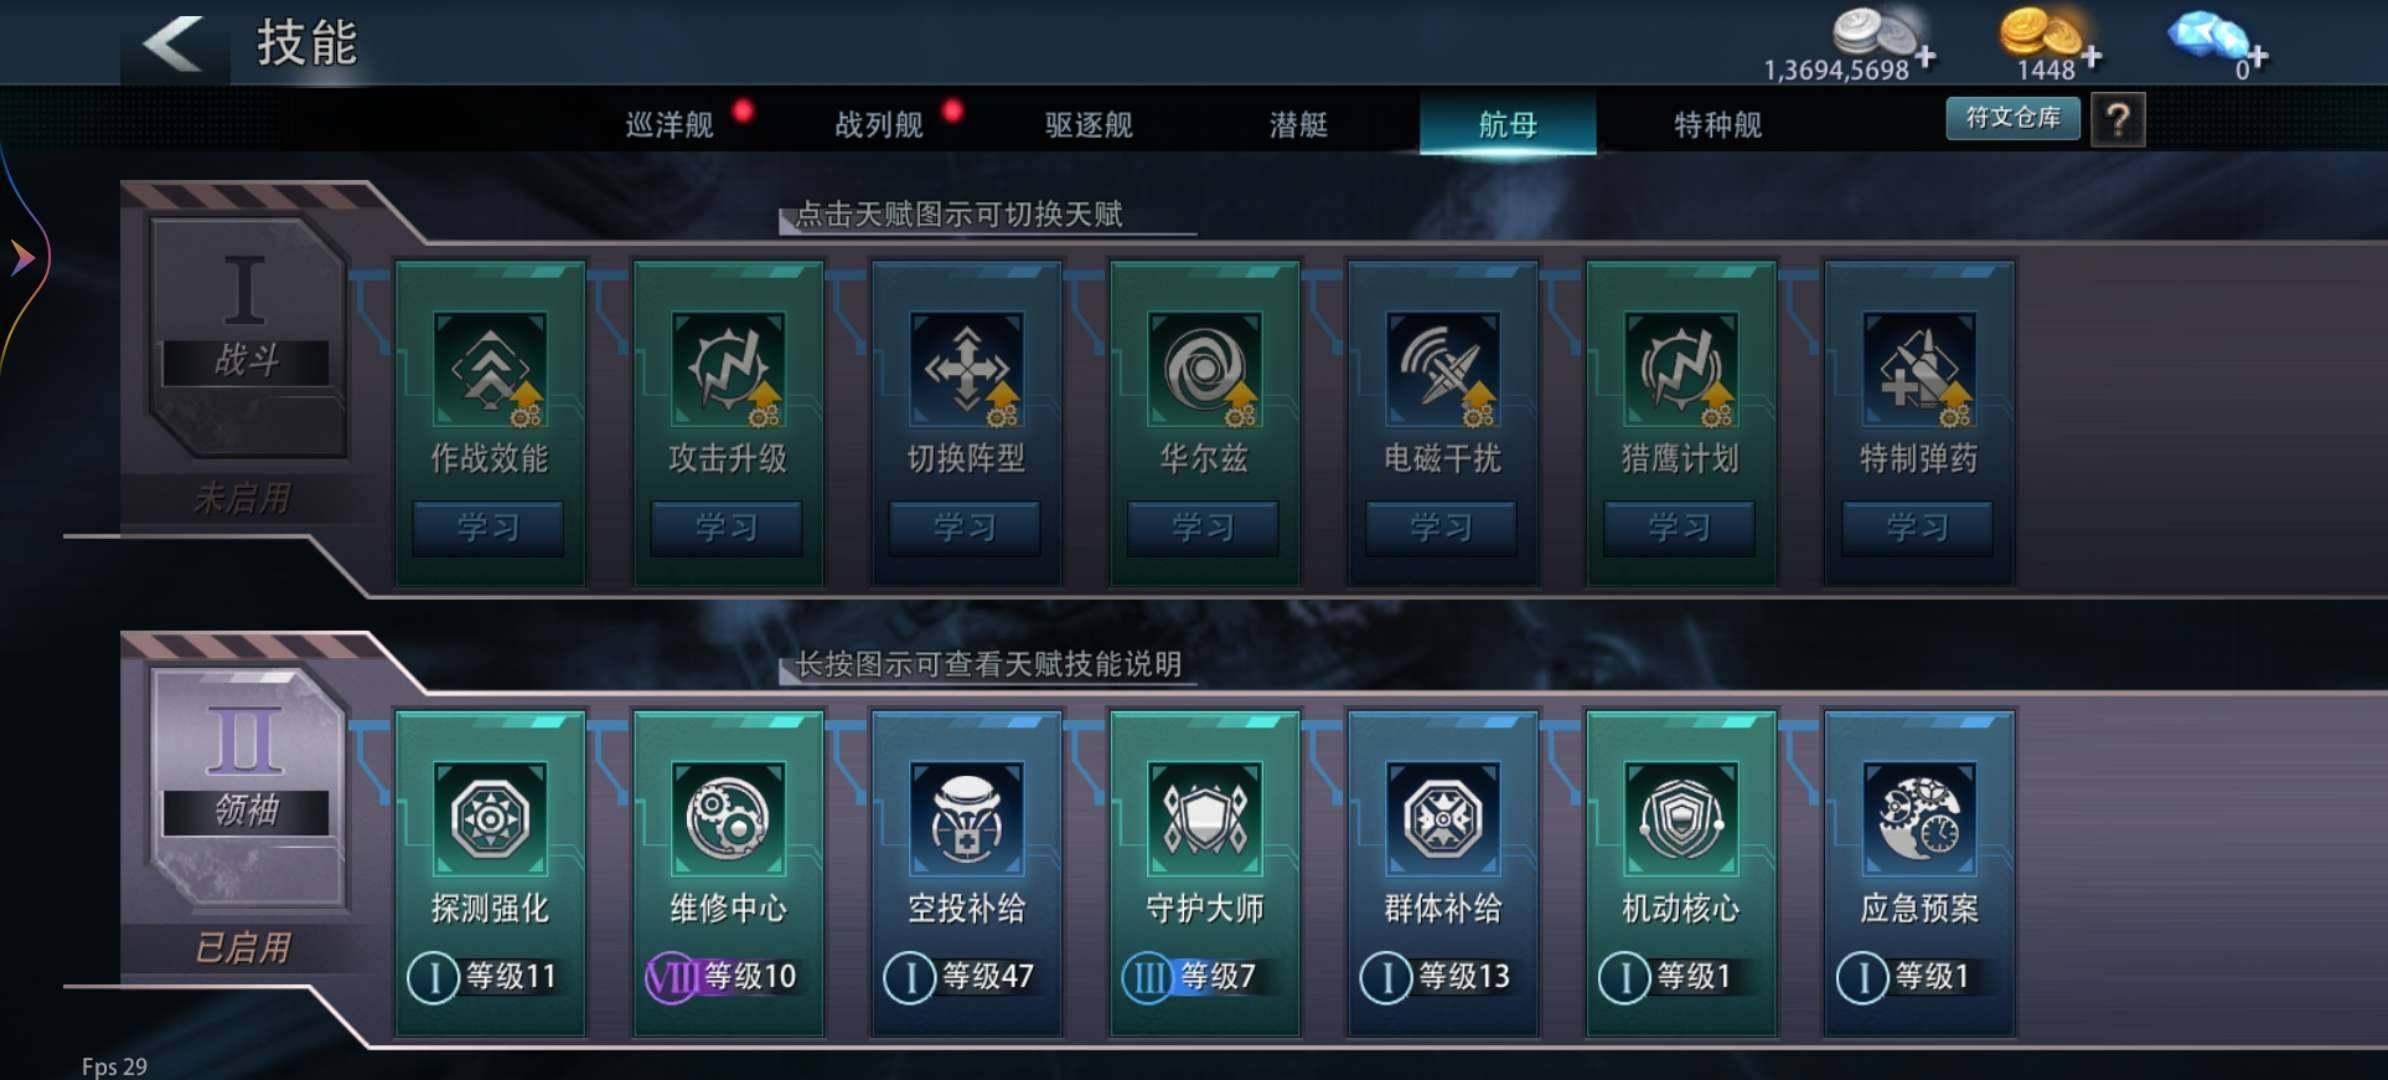Click 学习 under 攻击升级
The width and height of the screenshot is (2388, 1080).
tap(727, 527)
